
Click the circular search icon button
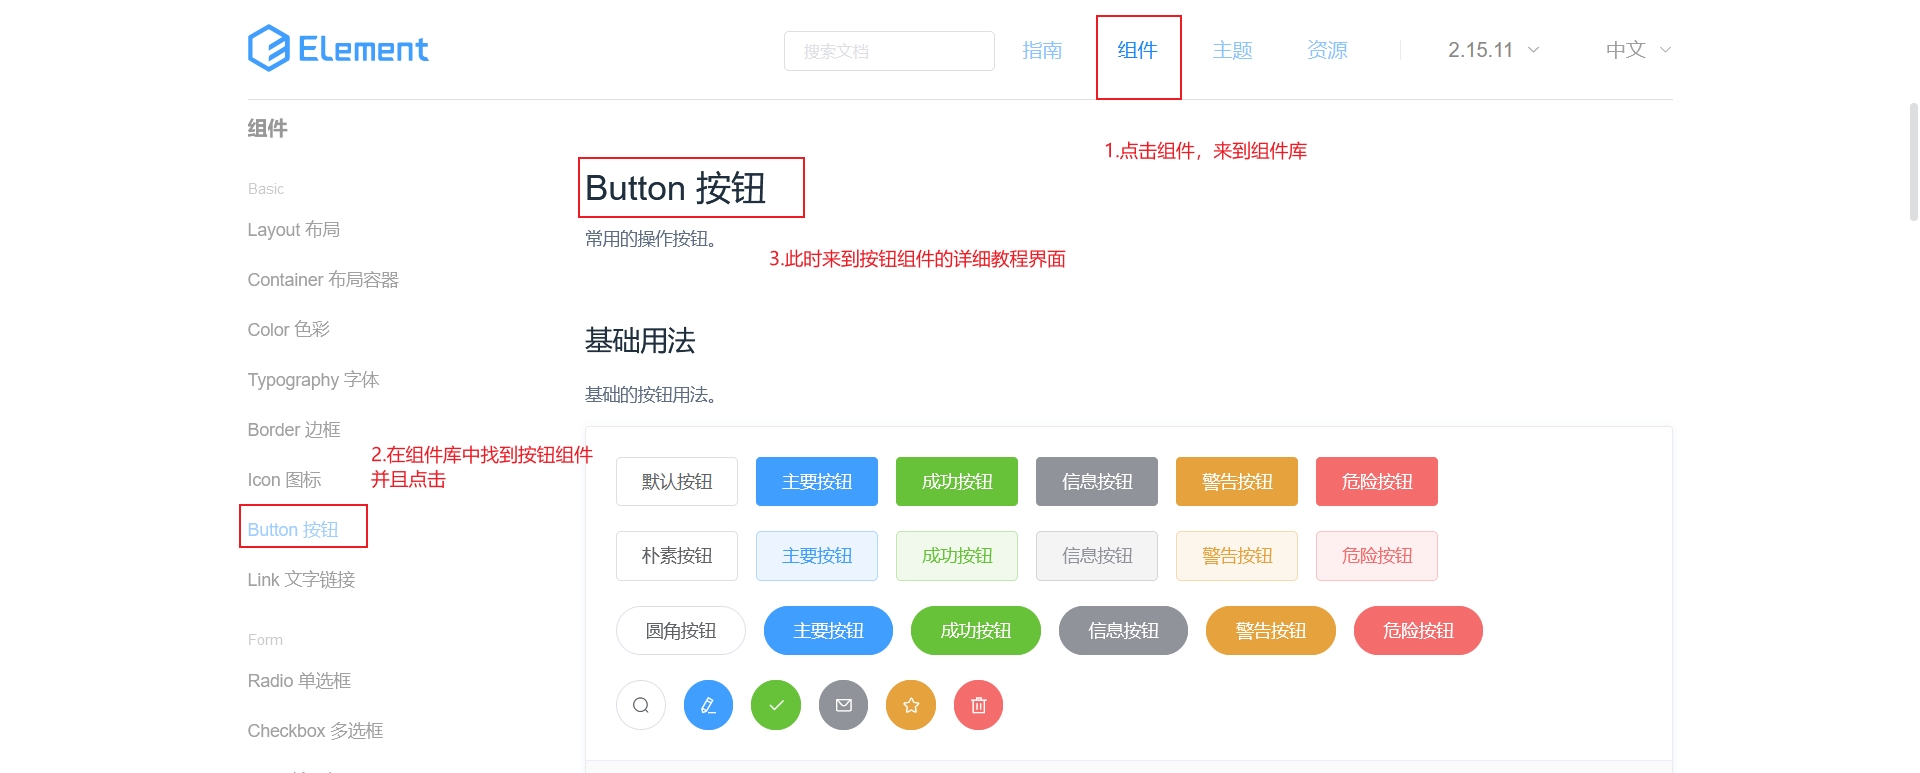tap(641, 705)
